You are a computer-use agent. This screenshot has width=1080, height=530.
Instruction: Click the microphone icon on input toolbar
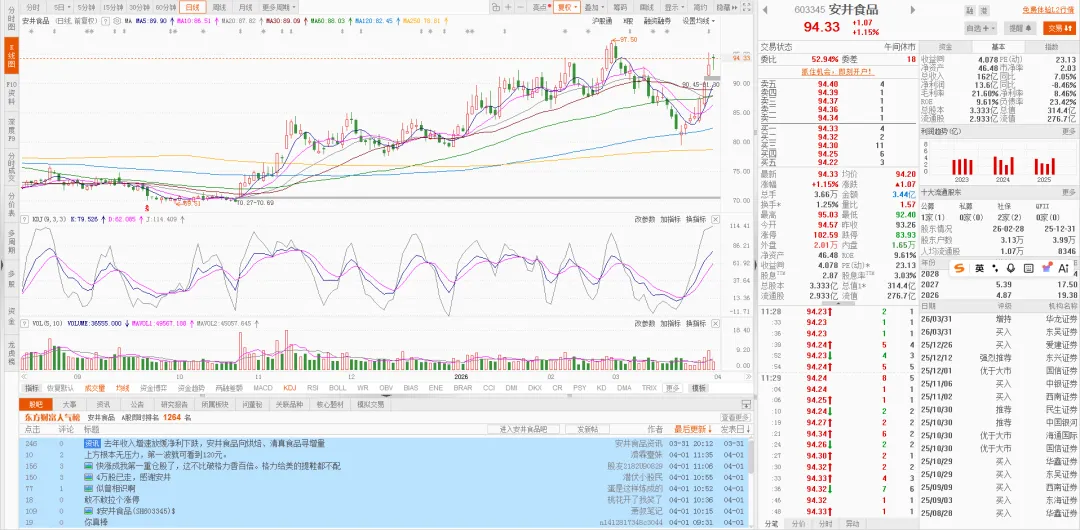tap(1011, 268)
